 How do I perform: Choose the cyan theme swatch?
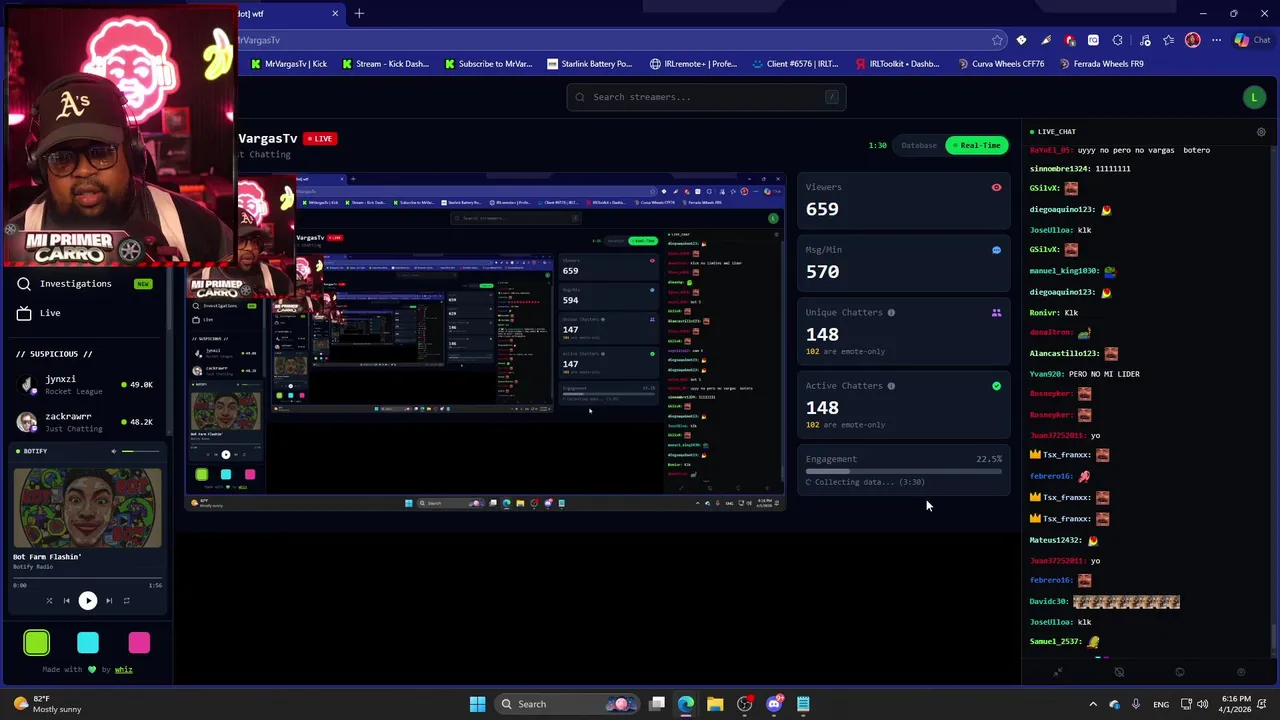[x=88, y=643]
